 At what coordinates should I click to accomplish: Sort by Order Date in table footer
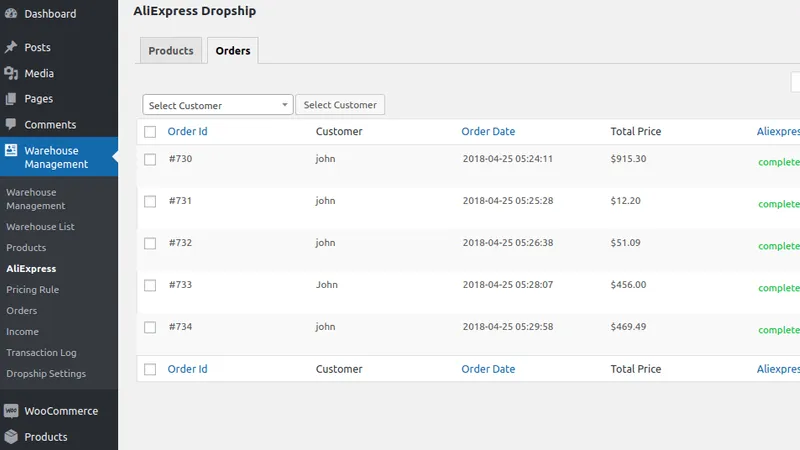click(488, 369)
